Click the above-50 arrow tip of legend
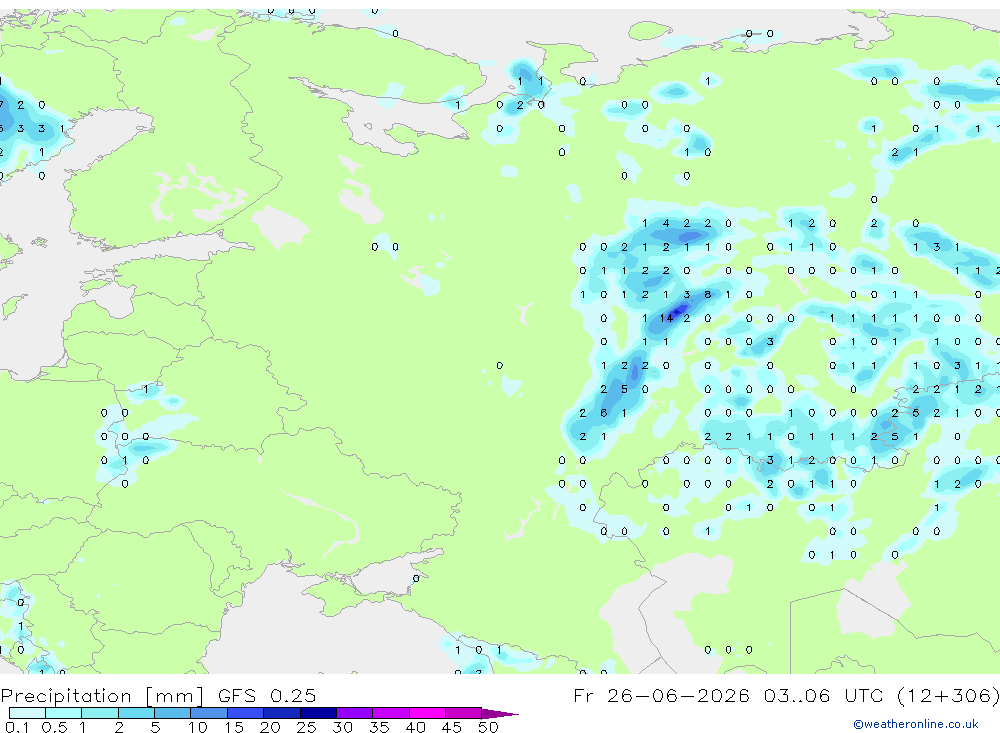 [x=499, y=714]
